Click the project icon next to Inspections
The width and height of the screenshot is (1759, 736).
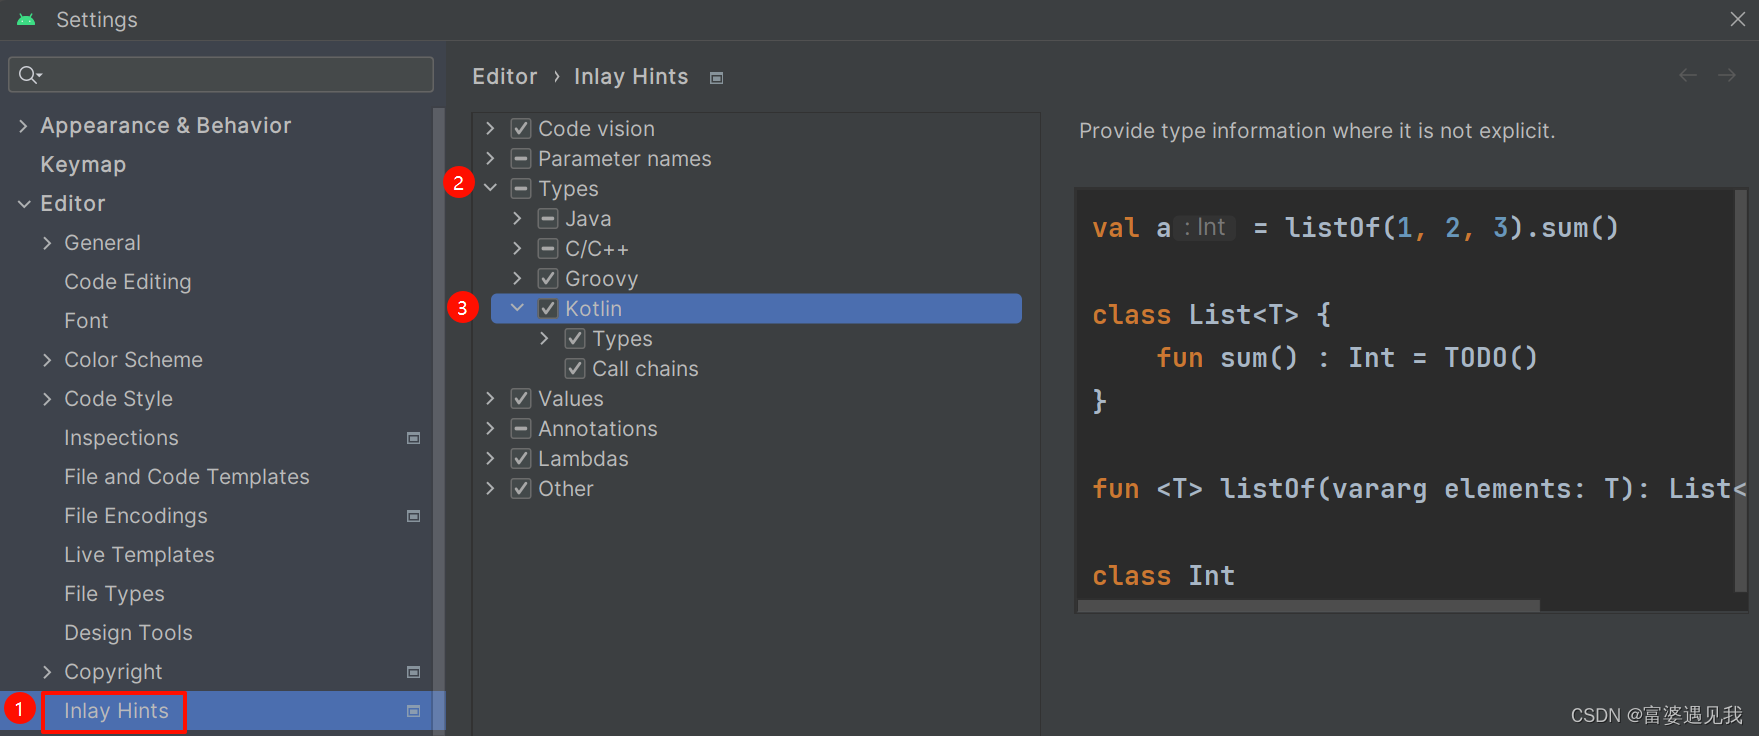[414, 438]
